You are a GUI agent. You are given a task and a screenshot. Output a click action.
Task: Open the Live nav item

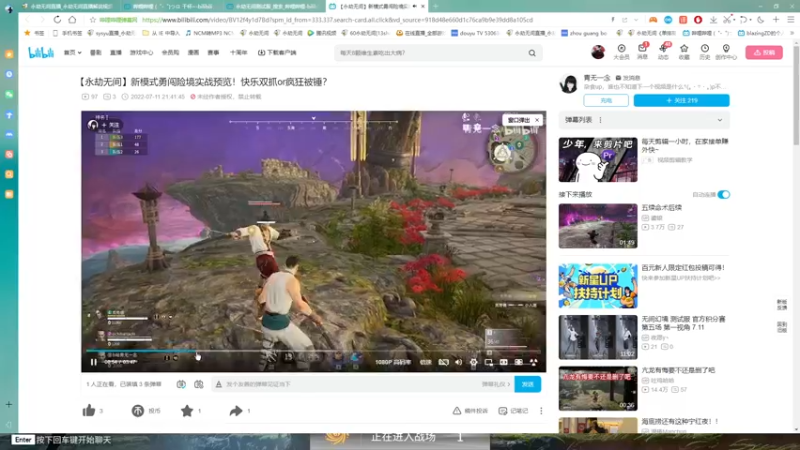[x=116, y=53]
